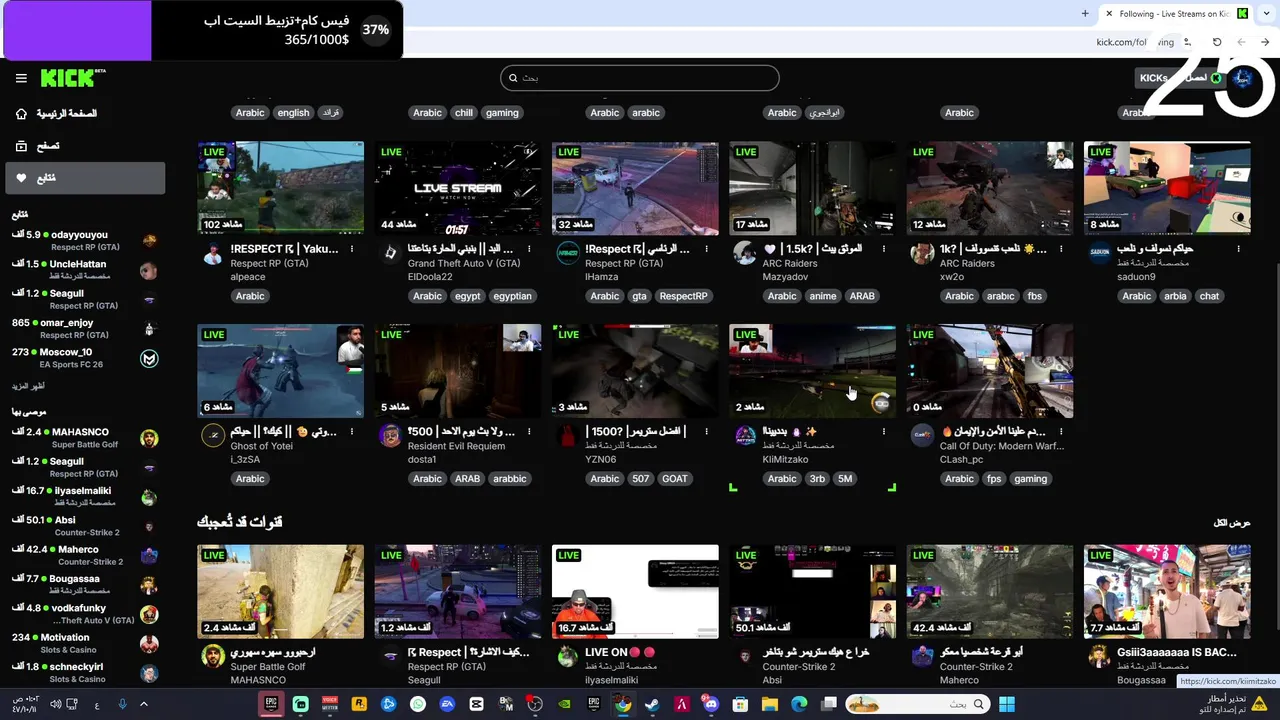The height and width of the screenshot is (720, 1280).
Task: Open three-dot menu on IHamza stream card
Action: pyautogui.click(x=706, y=249)
